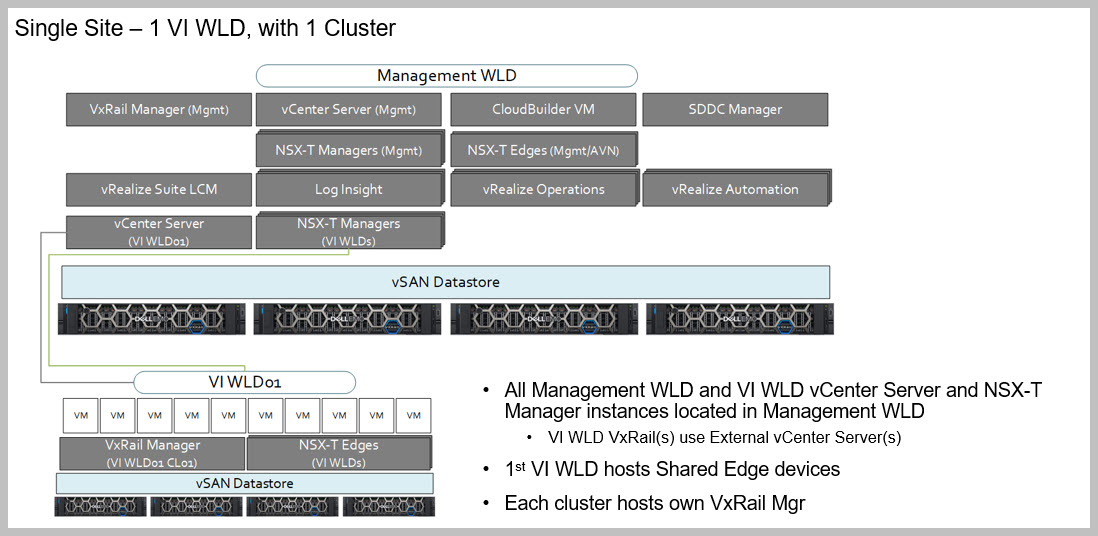
Task: Click the leftmost Dell server in Management WLD
Action: tap(152, 318)
